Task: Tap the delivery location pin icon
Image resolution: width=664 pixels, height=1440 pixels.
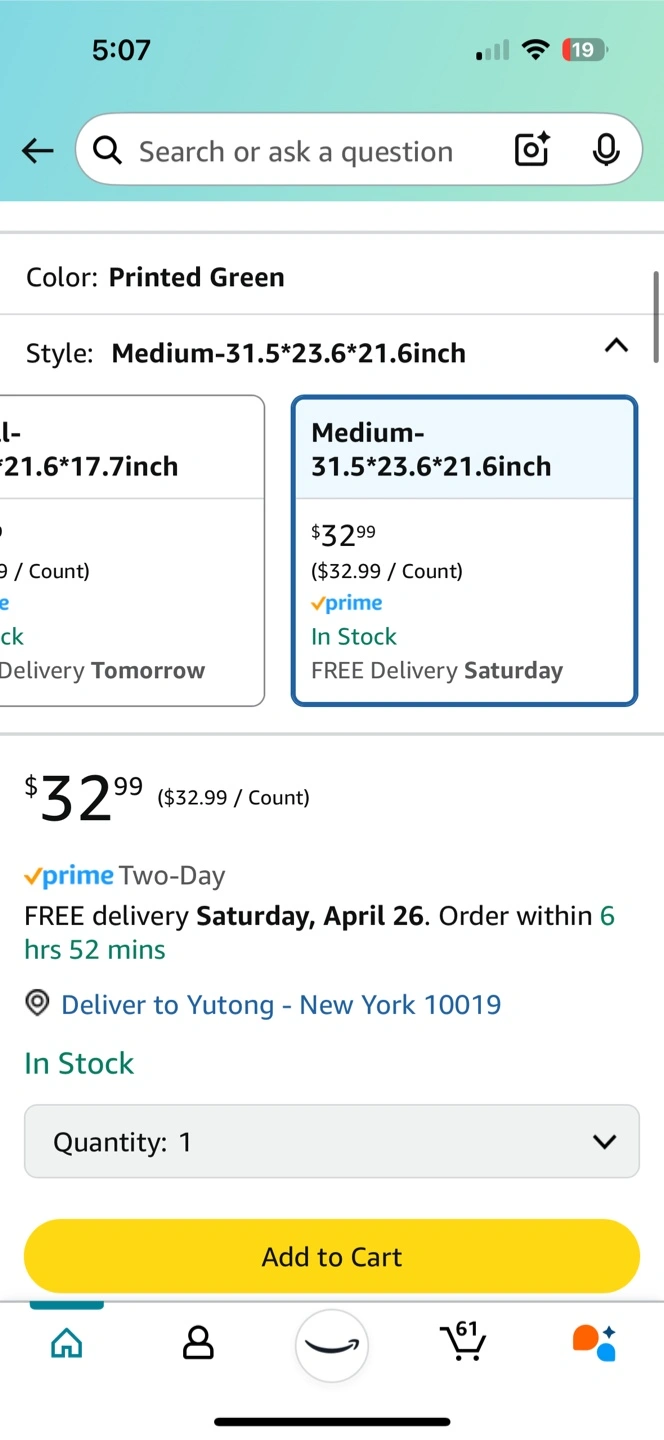Action: point(37,1004)
